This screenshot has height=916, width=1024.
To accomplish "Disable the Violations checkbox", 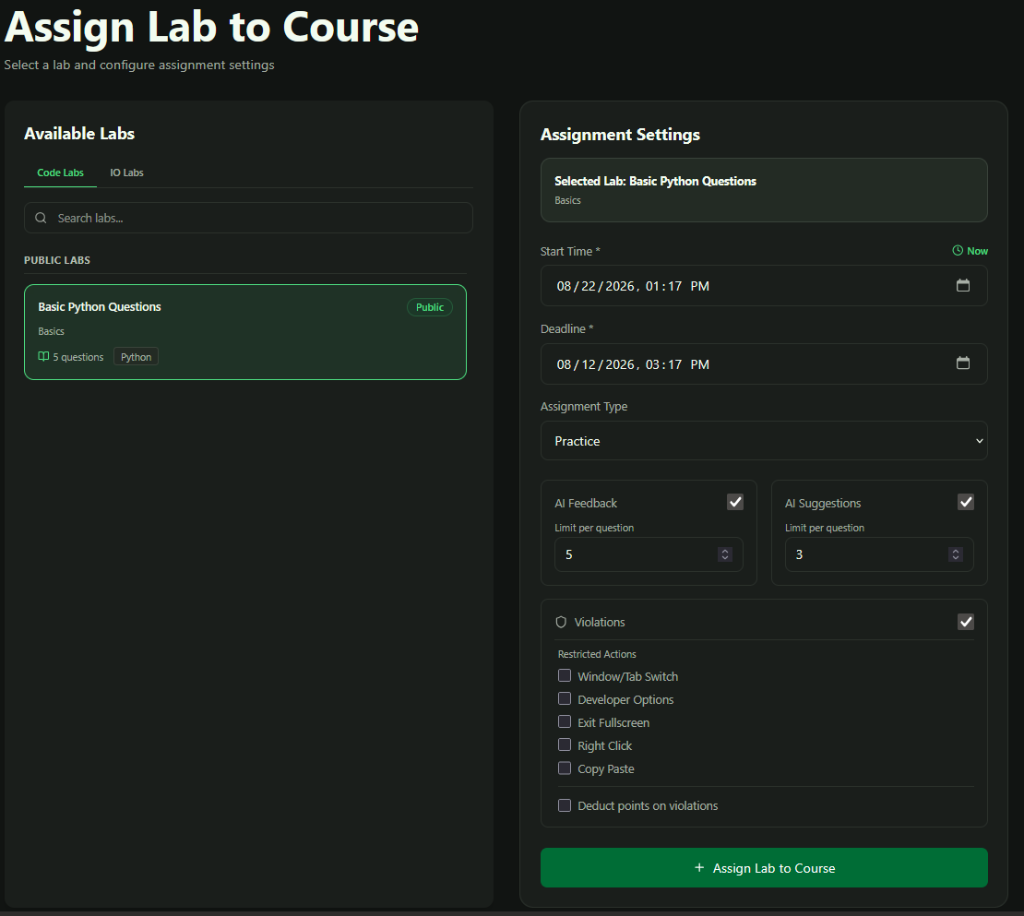I will [x=966, y=622].
